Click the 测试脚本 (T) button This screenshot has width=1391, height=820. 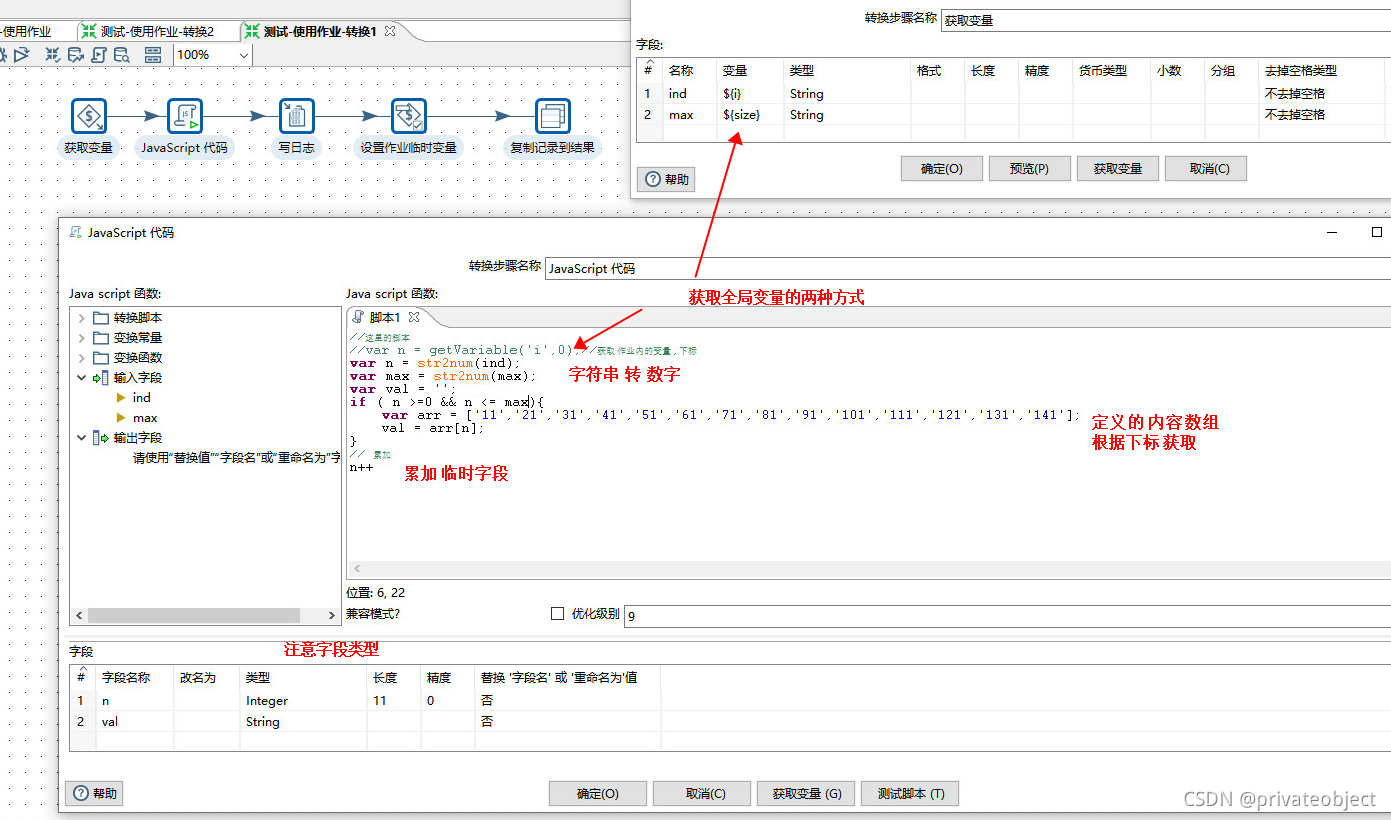[x=910, y=793]
